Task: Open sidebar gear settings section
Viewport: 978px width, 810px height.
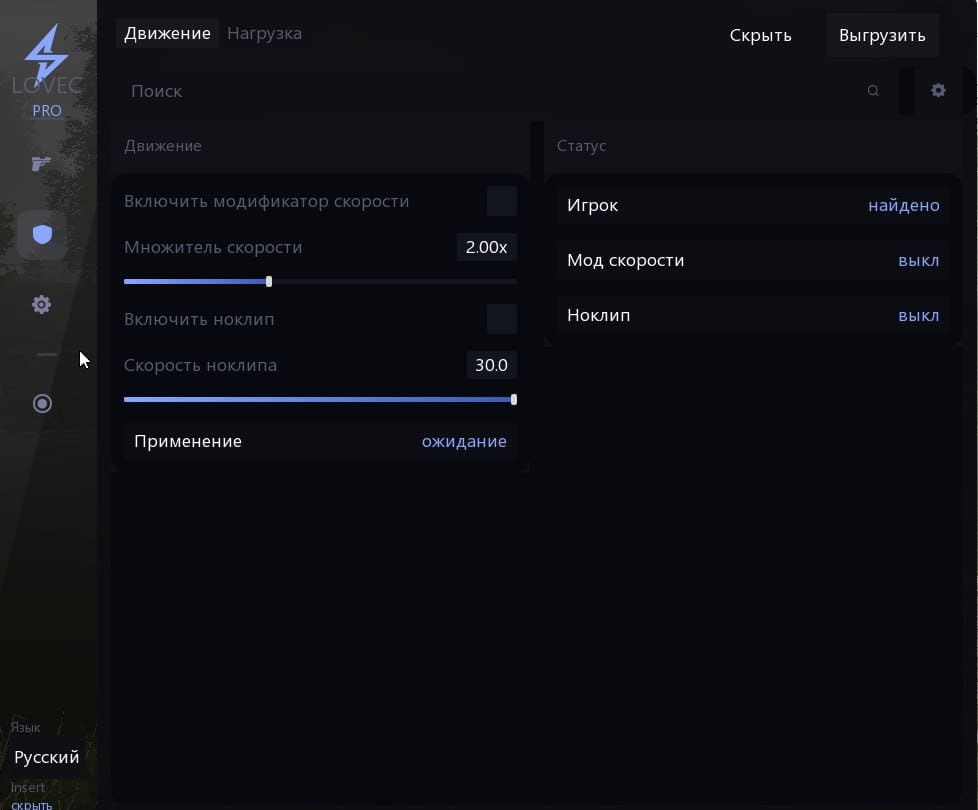Action: tap(42, 305)
